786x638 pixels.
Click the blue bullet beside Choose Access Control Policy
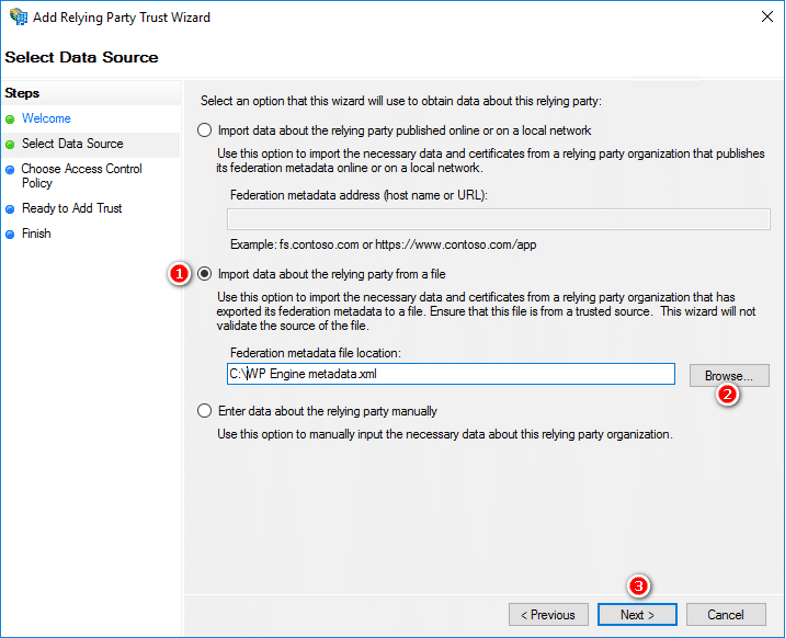pos(10,170)
